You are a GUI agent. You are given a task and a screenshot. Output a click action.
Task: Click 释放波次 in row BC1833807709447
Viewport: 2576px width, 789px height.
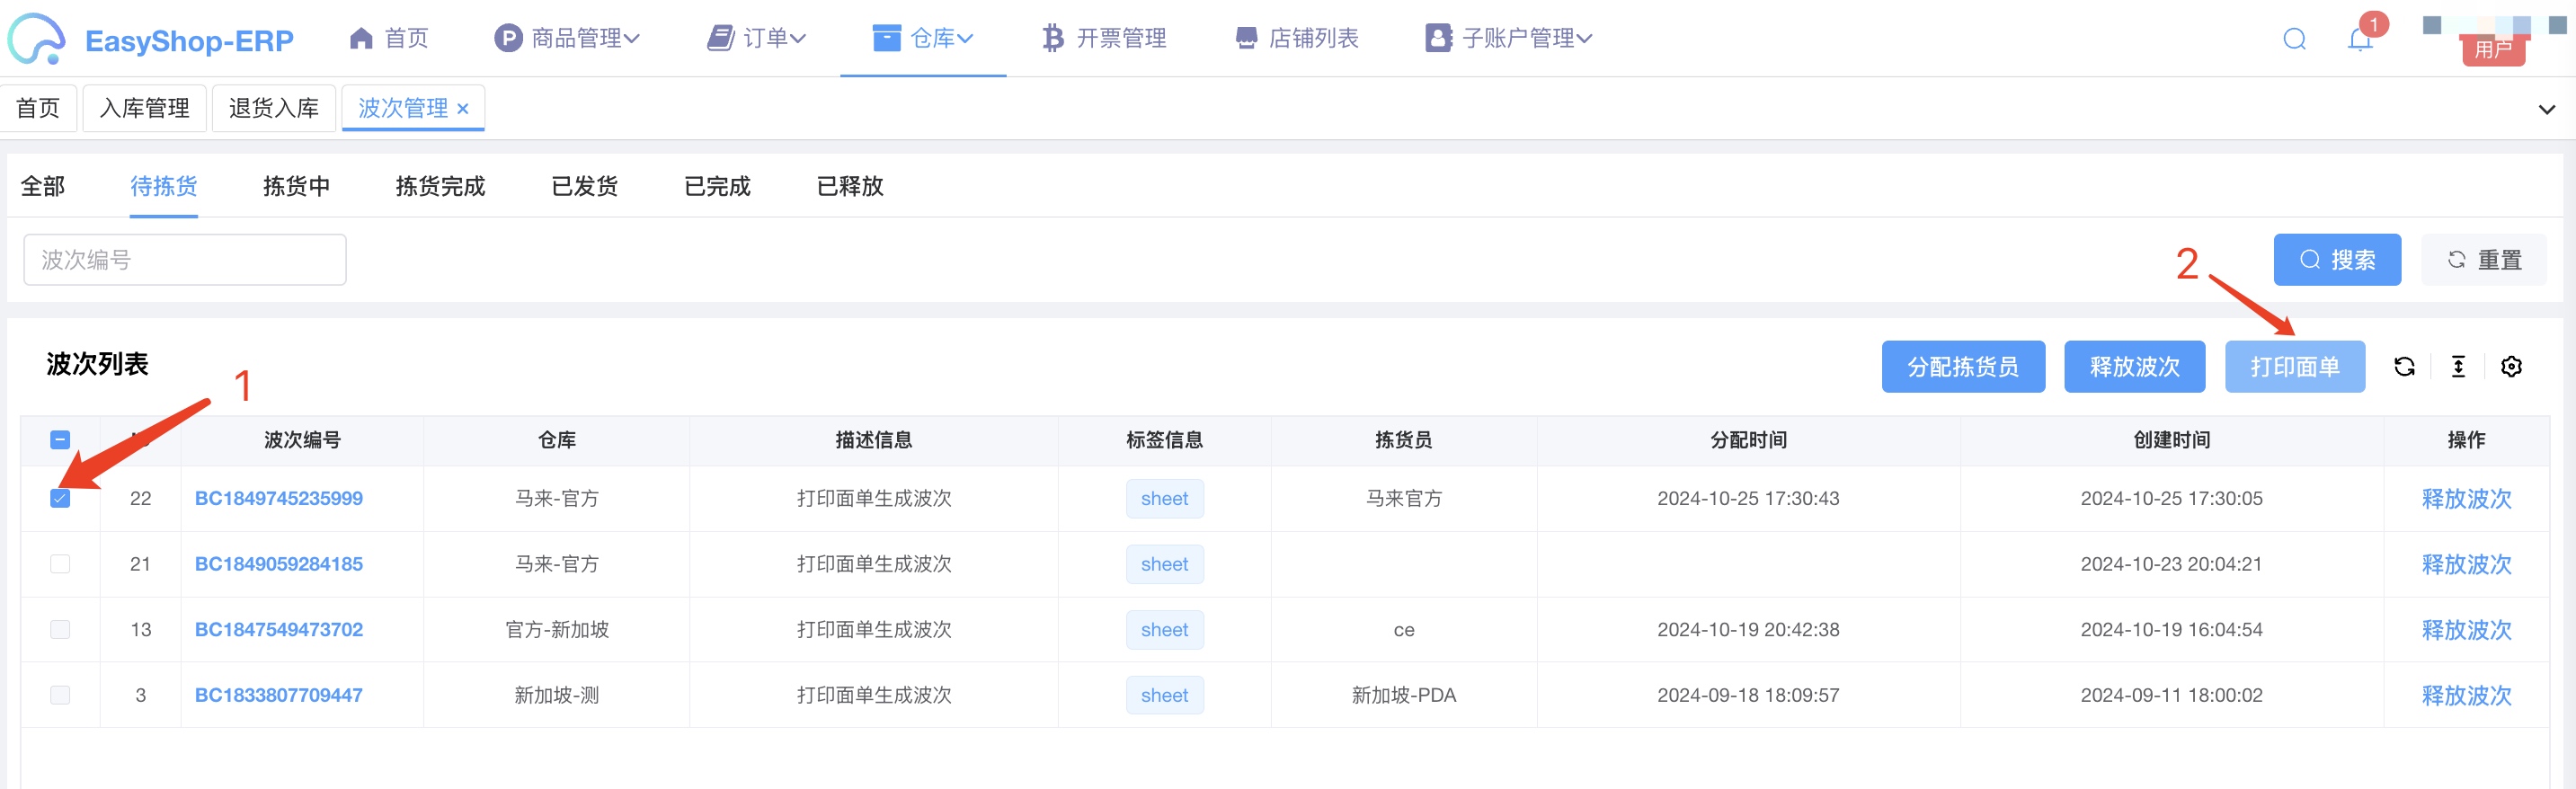(2466, 695)
